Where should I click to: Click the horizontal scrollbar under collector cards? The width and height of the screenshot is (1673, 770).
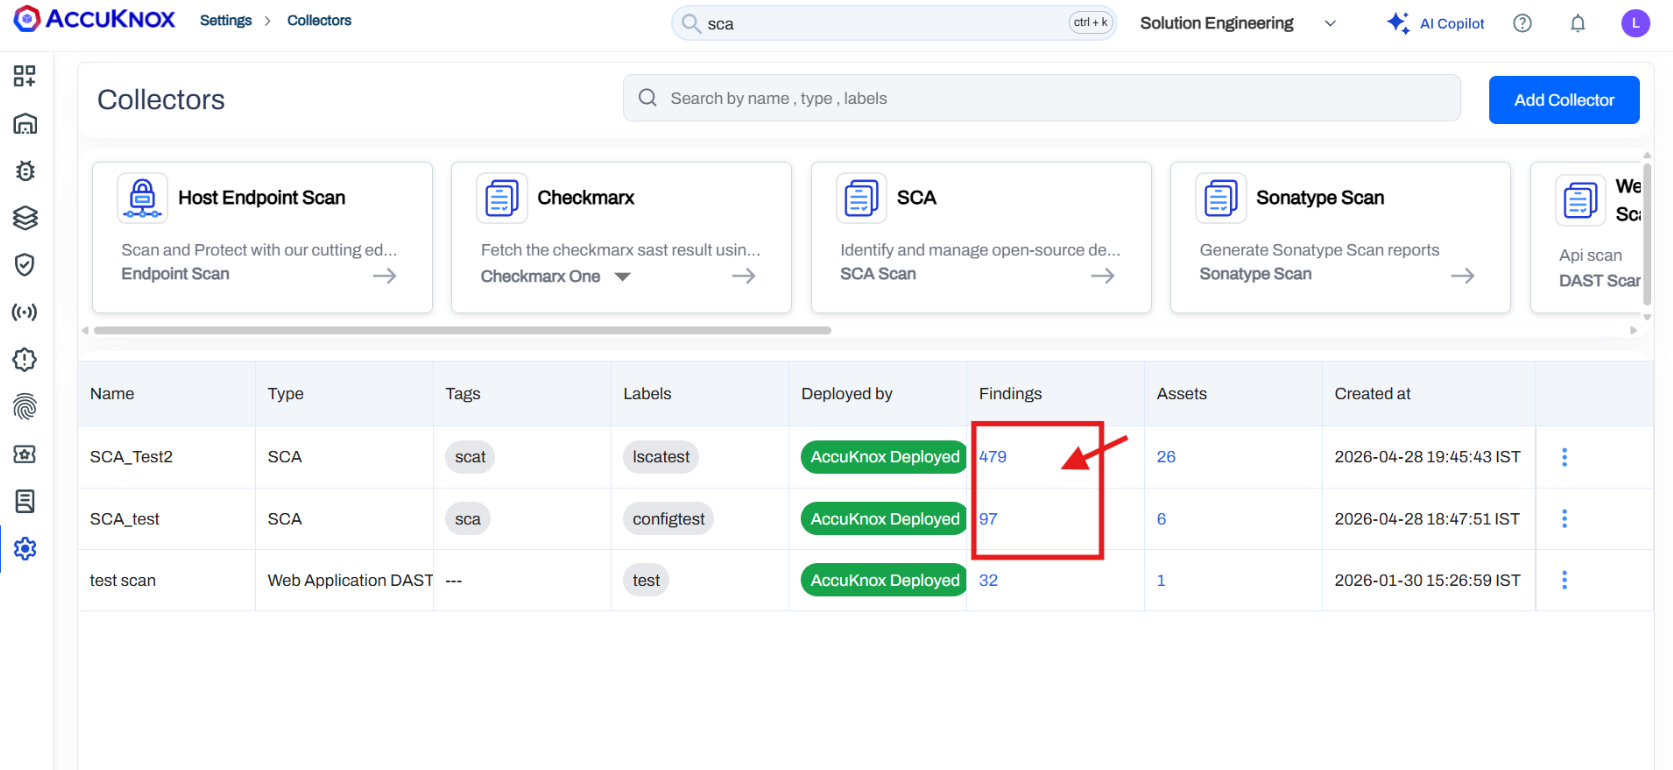point(462,330)
